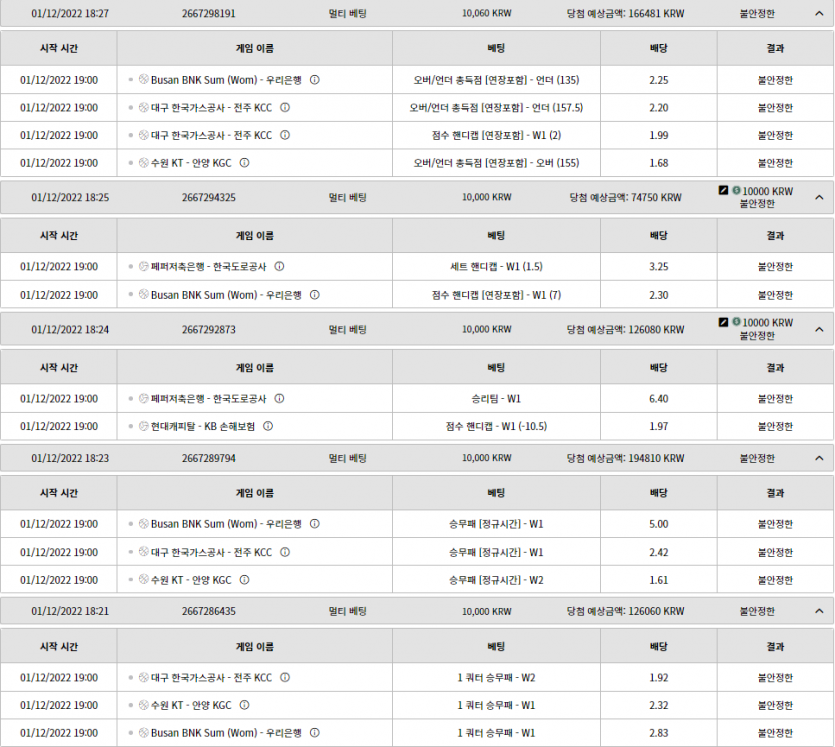The height and width of the screenshot is (747, 835).
Task: Click bet cell 점수 핸디캡 - W1 (7)
Action: 496,294
